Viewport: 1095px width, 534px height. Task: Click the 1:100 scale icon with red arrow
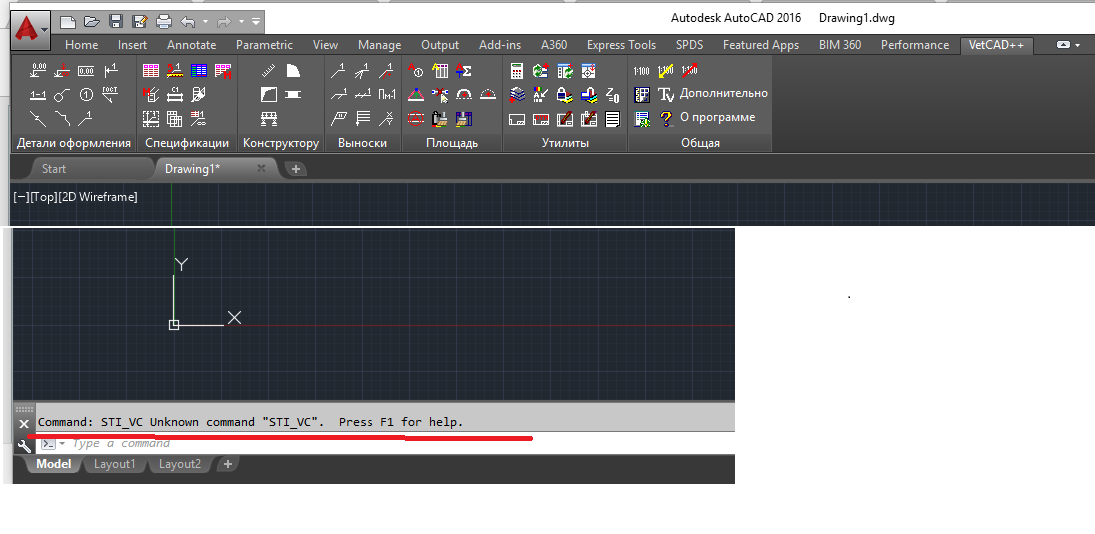tap(689, 71)
